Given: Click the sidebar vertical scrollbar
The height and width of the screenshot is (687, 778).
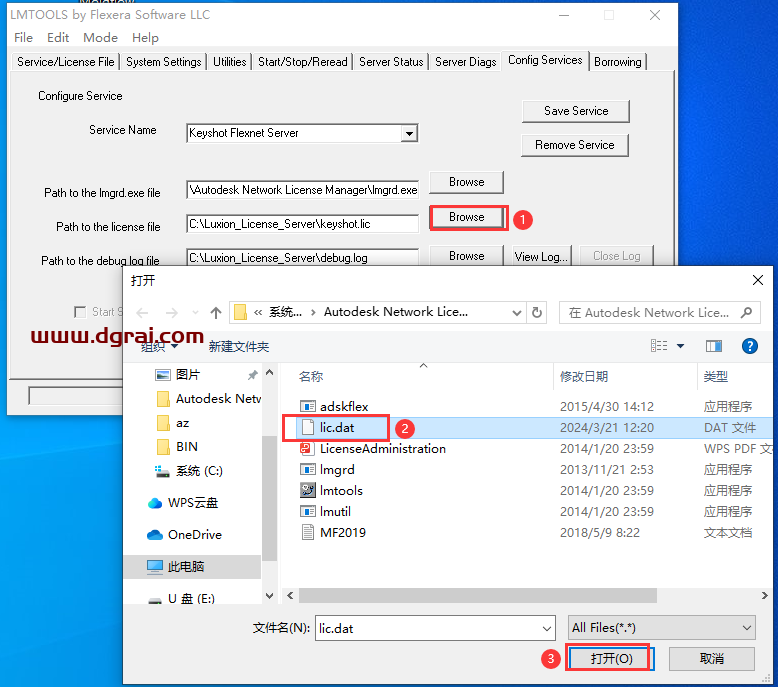Looking at the screenshot, I should coord(269,499).
